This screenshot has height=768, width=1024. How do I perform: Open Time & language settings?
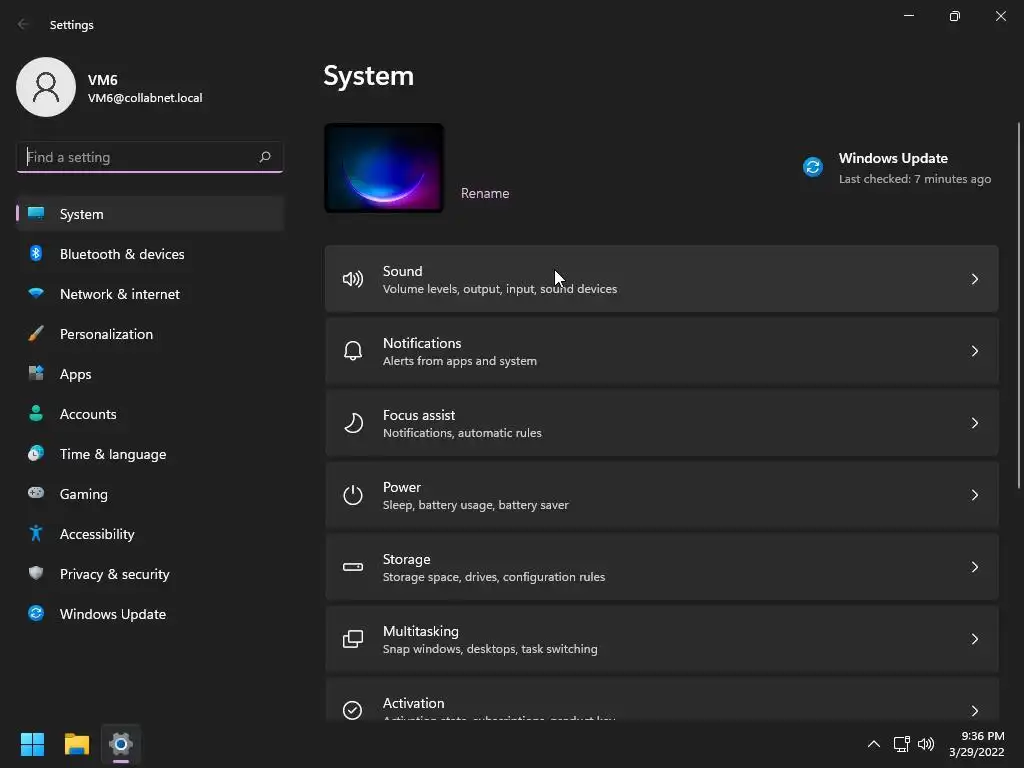(x=113, y=454)
